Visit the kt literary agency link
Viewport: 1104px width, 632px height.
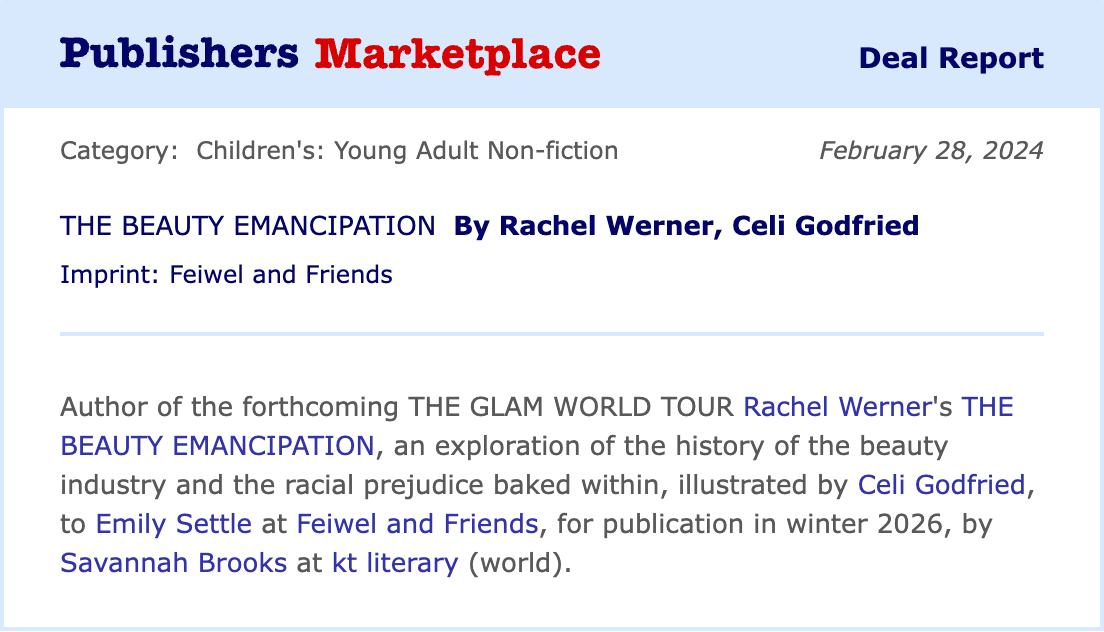(x=395, y=563)
